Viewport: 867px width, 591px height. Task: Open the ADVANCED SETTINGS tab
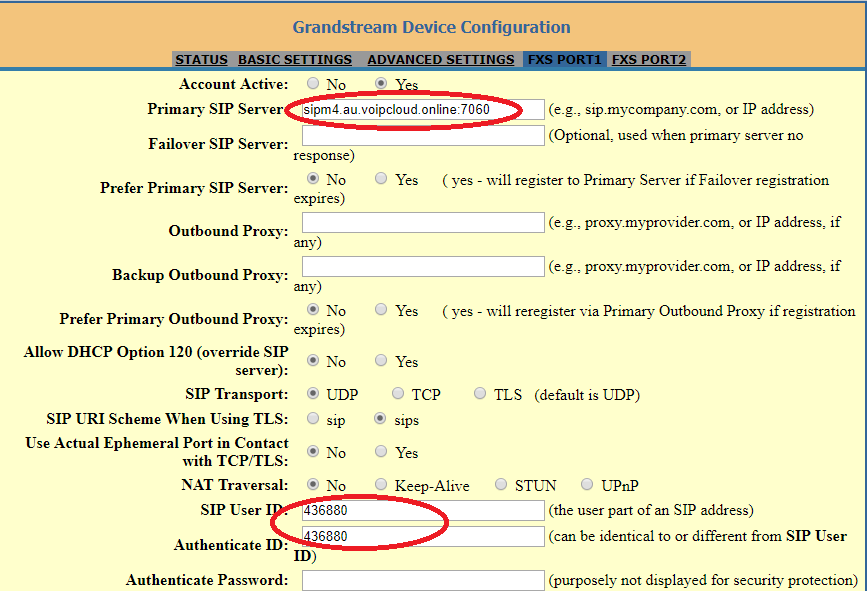(x=441, y=60)
